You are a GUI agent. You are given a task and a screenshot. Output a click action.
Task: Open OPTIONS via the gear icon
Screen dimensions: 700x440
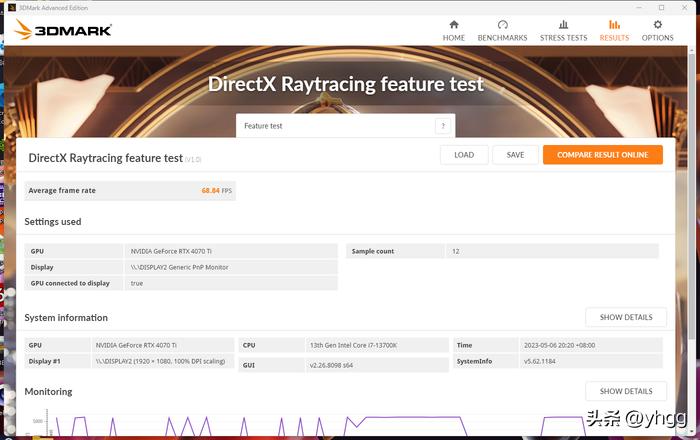pyautogui.click(x=657, y=25)
